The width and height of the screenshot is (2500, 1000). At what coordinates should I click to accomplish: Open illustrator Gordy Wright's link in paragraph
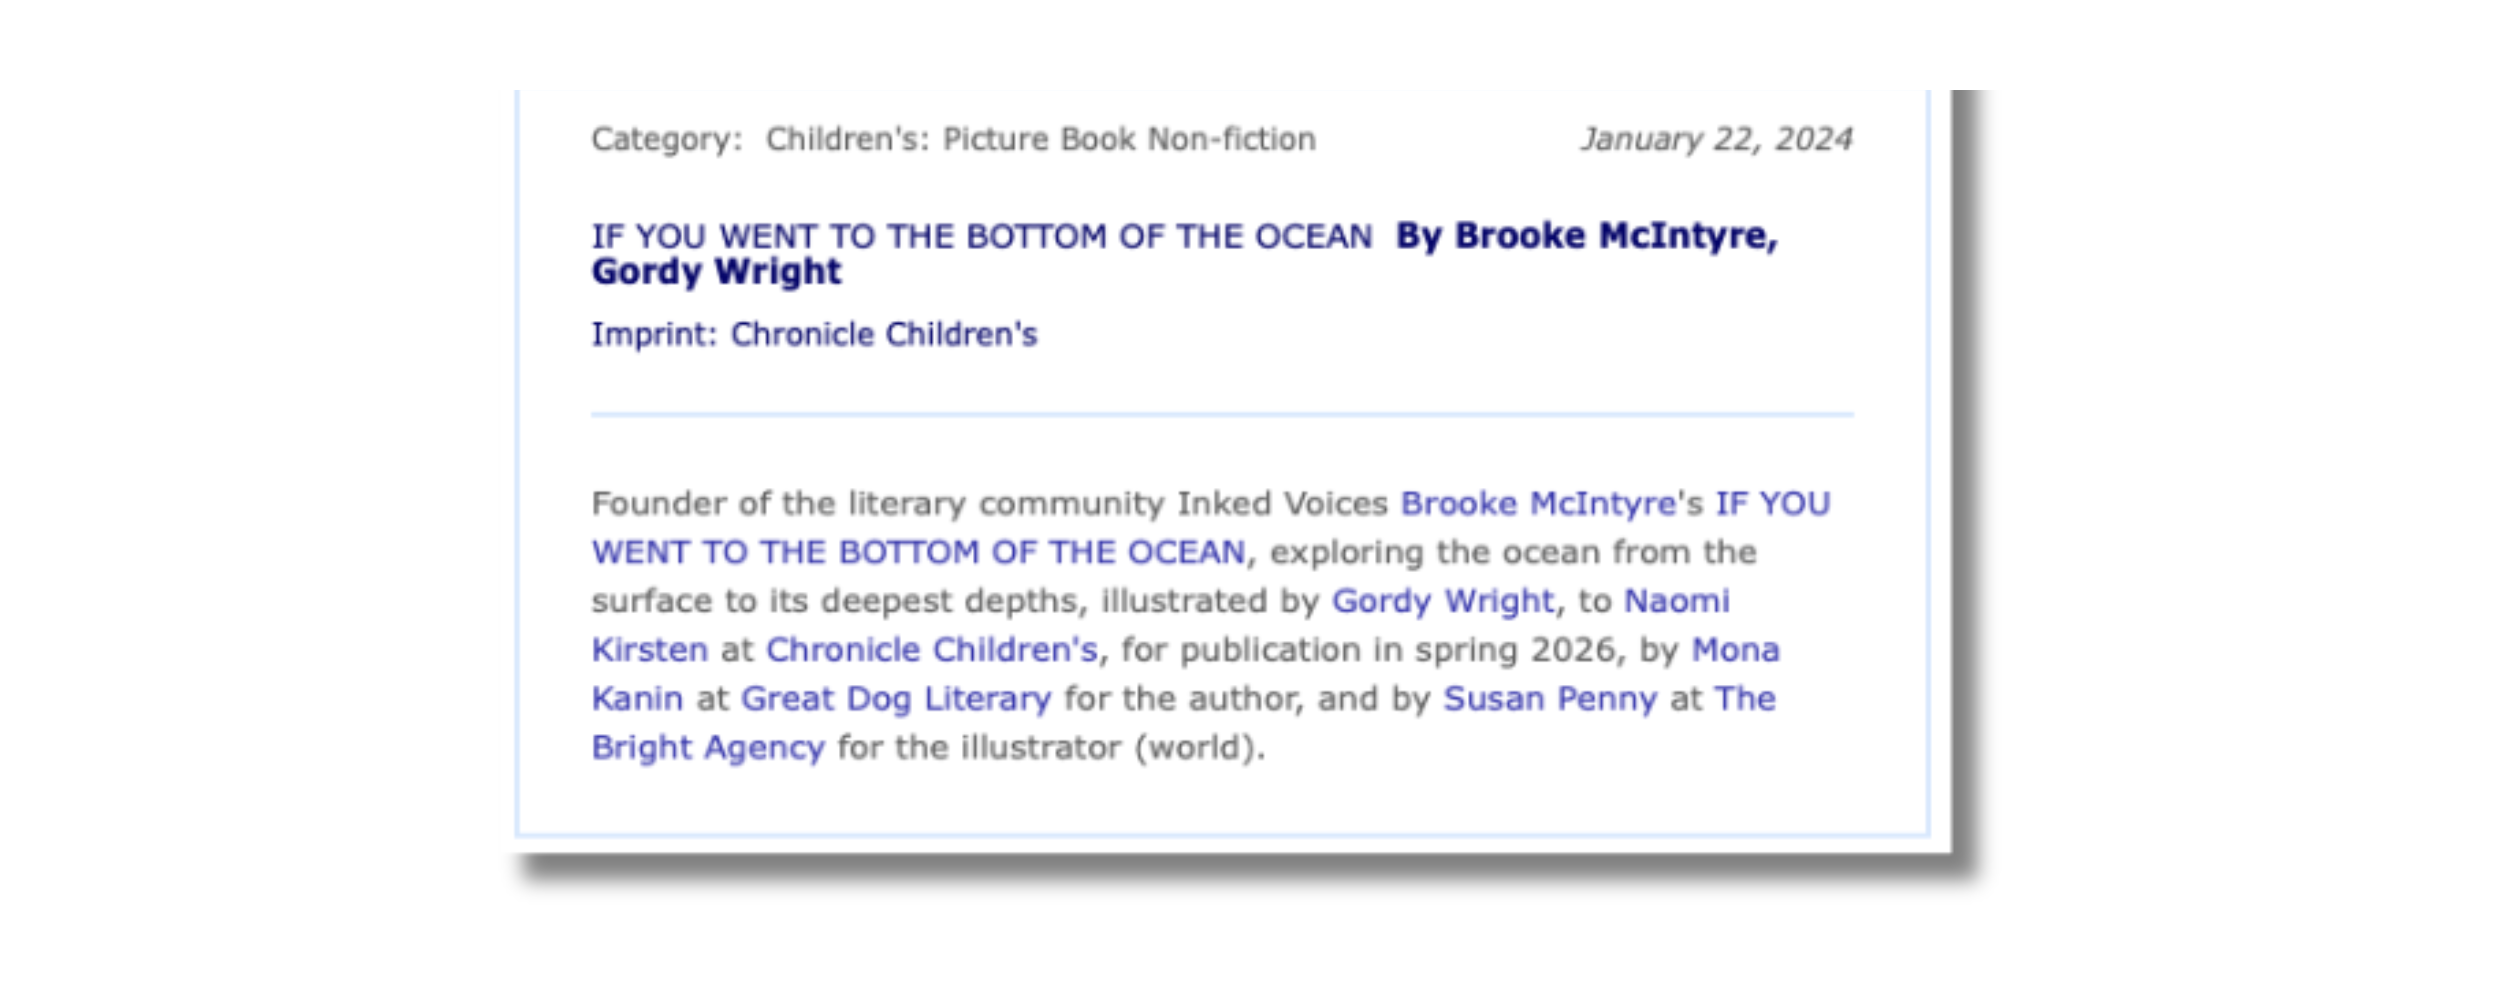(1443, 601)
